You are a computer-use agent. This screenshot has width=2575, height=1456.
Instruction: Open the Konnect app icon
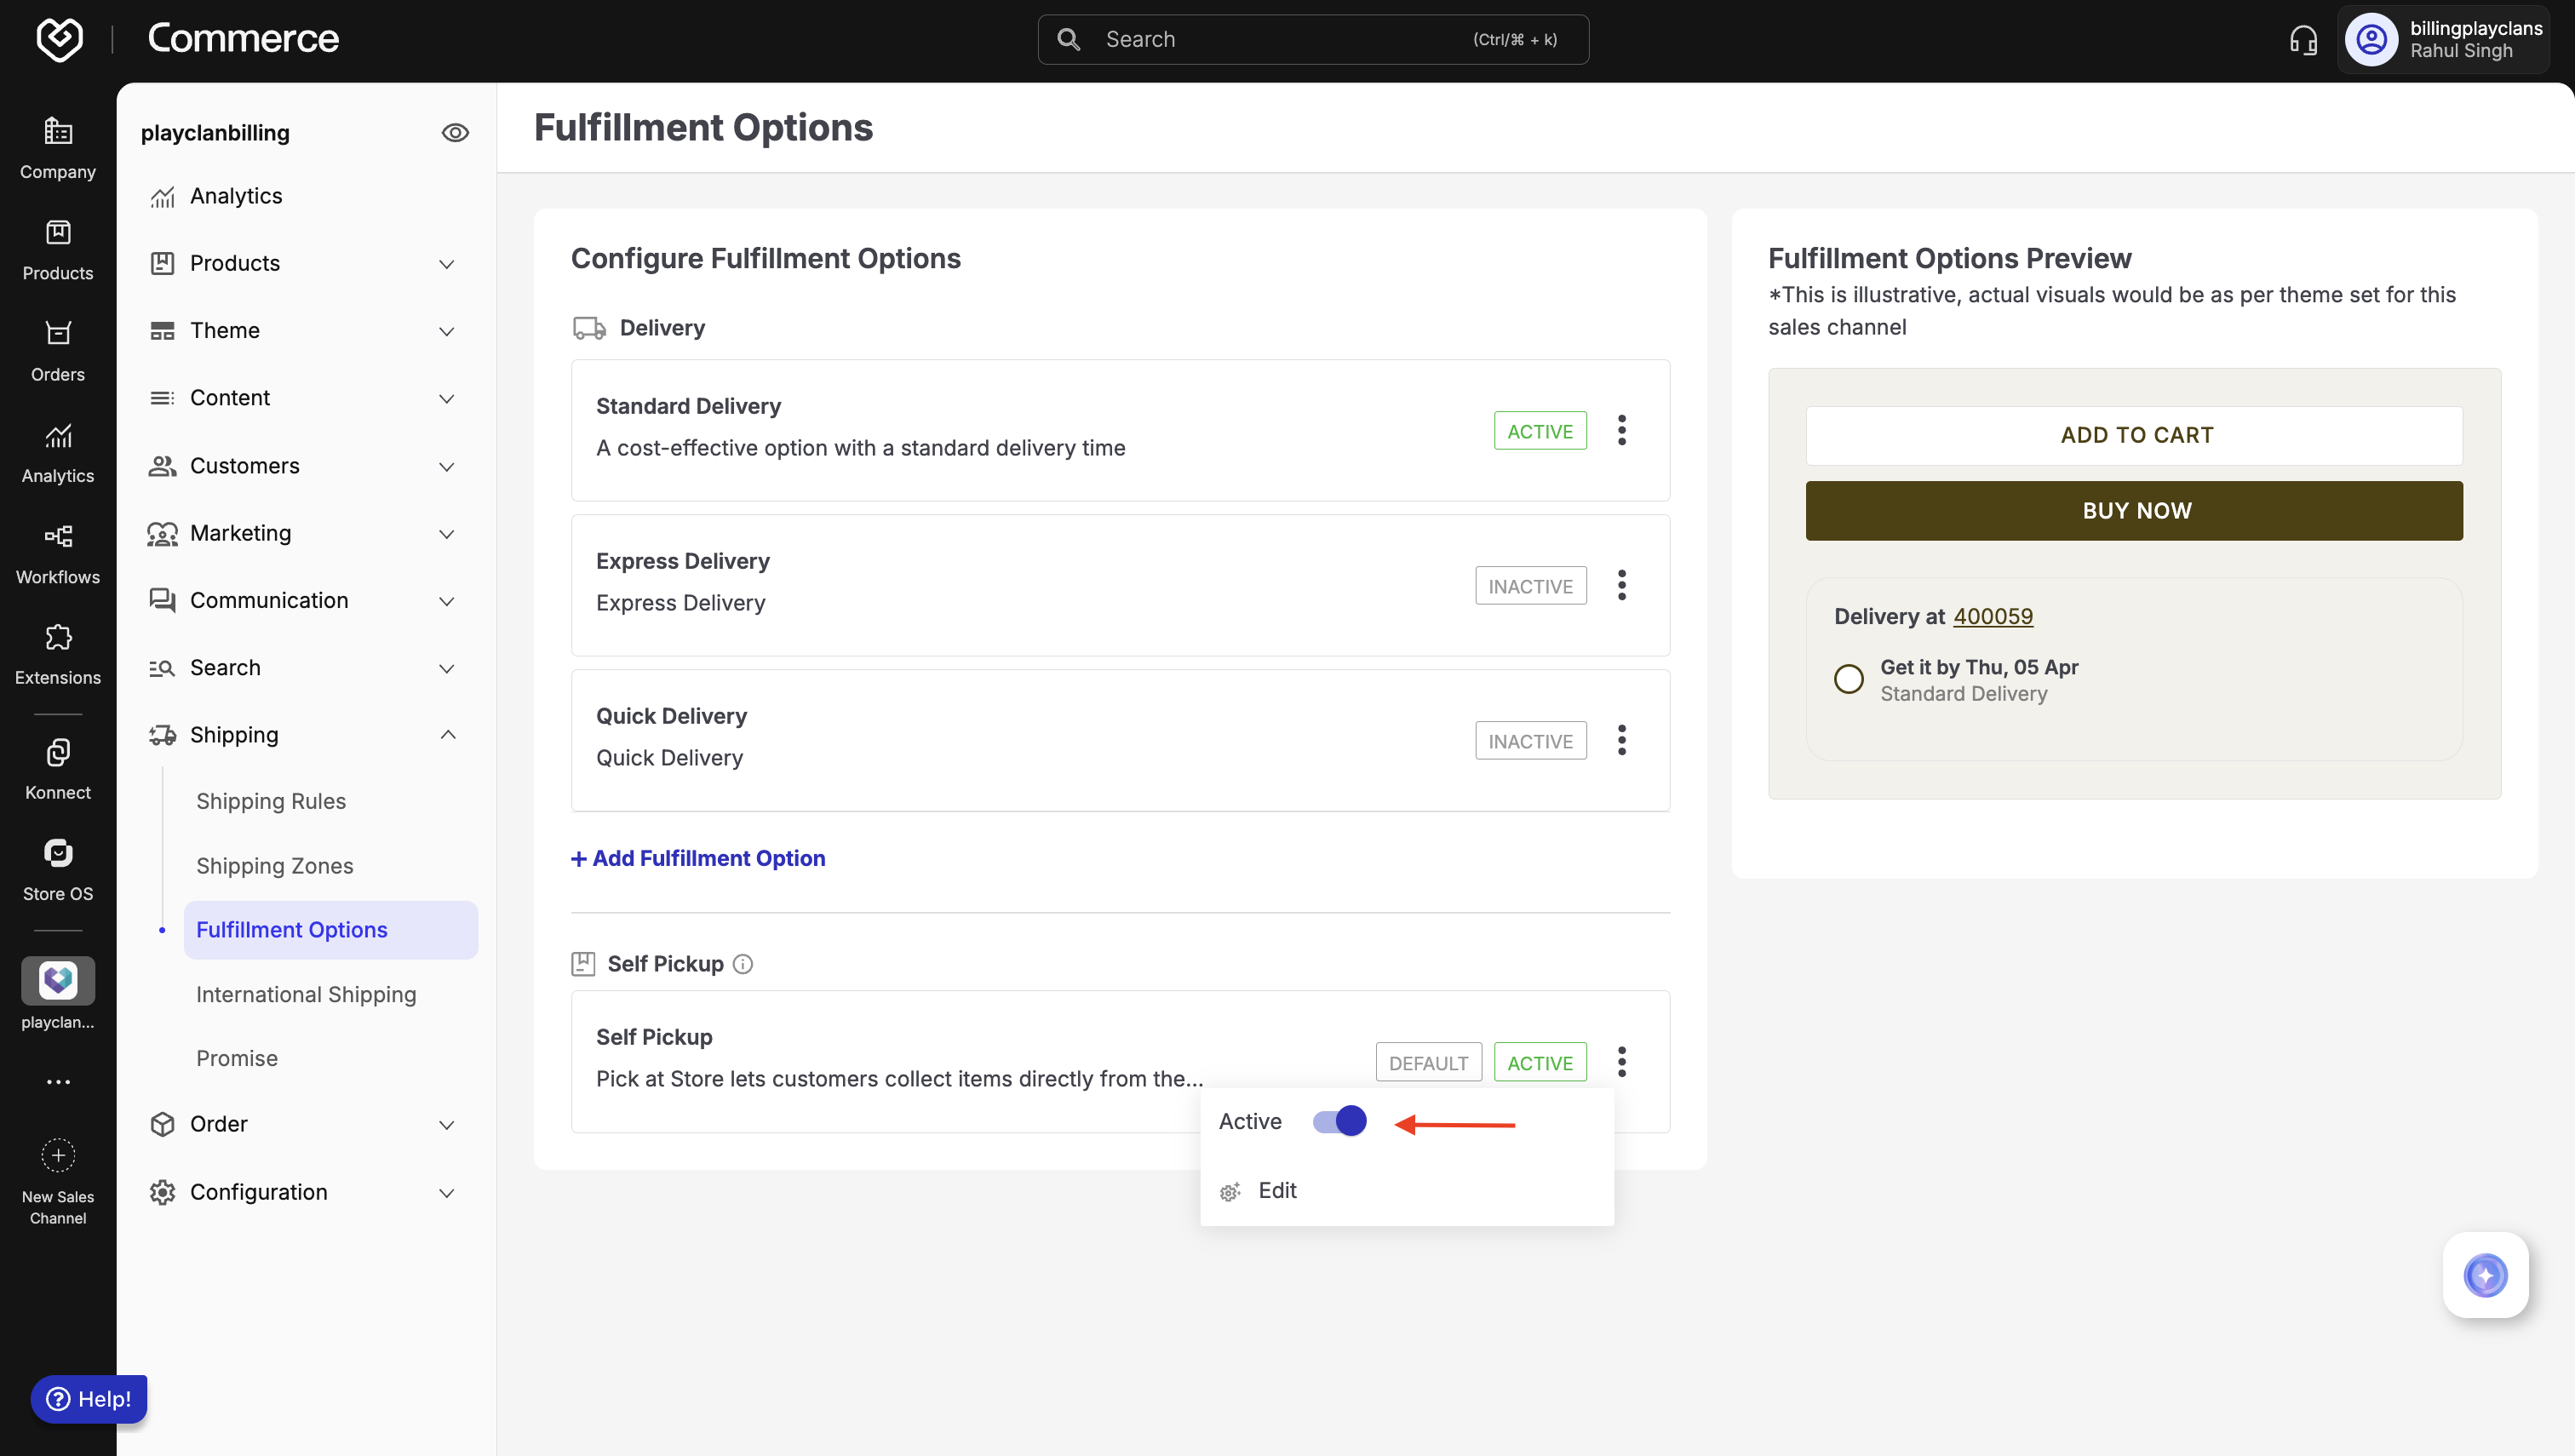tap(58, 753)
